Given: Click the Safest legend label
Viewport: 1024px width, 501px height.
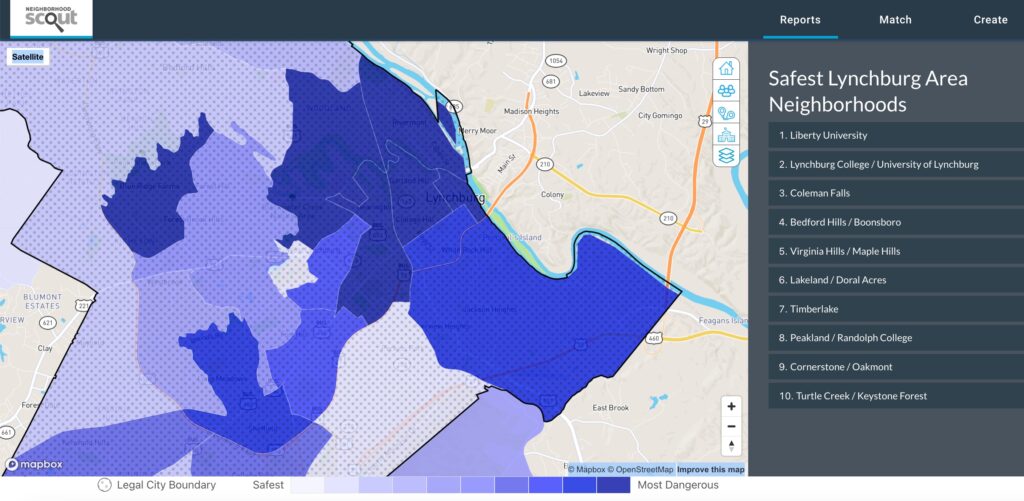Looking at the screenshot, I should click(268, 485).
